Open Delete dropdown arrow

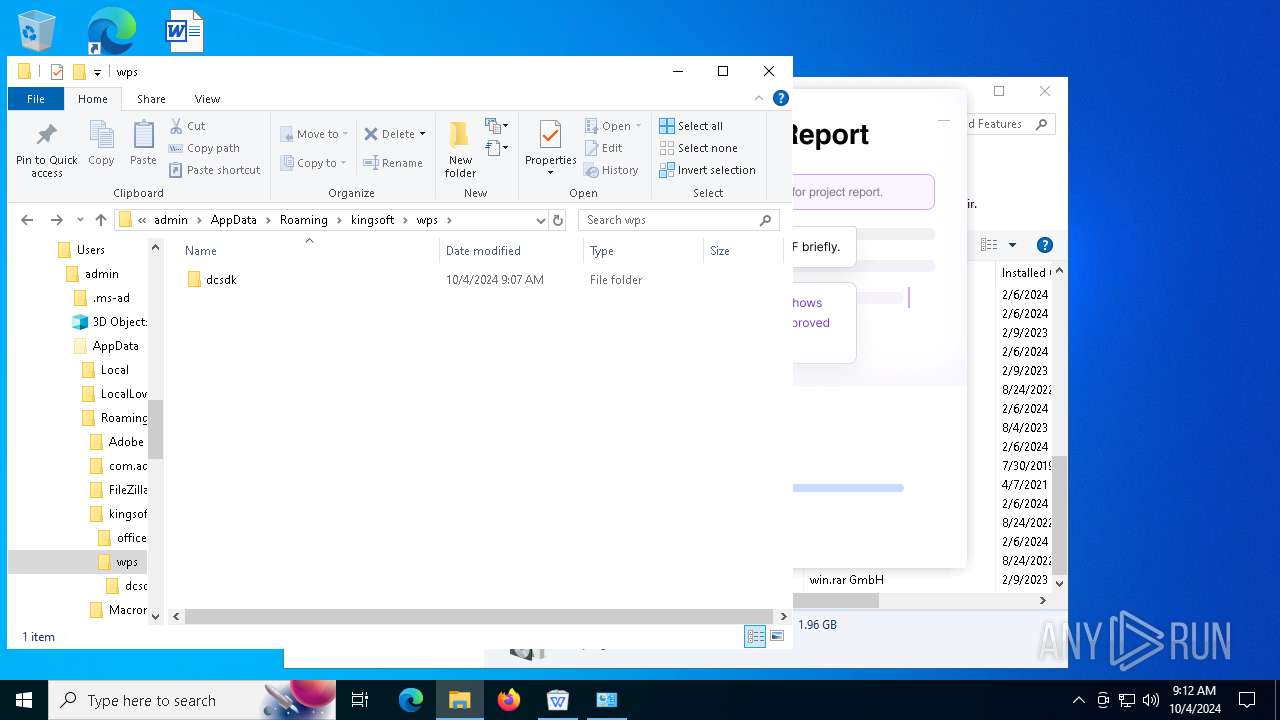[x=422, y=134]
